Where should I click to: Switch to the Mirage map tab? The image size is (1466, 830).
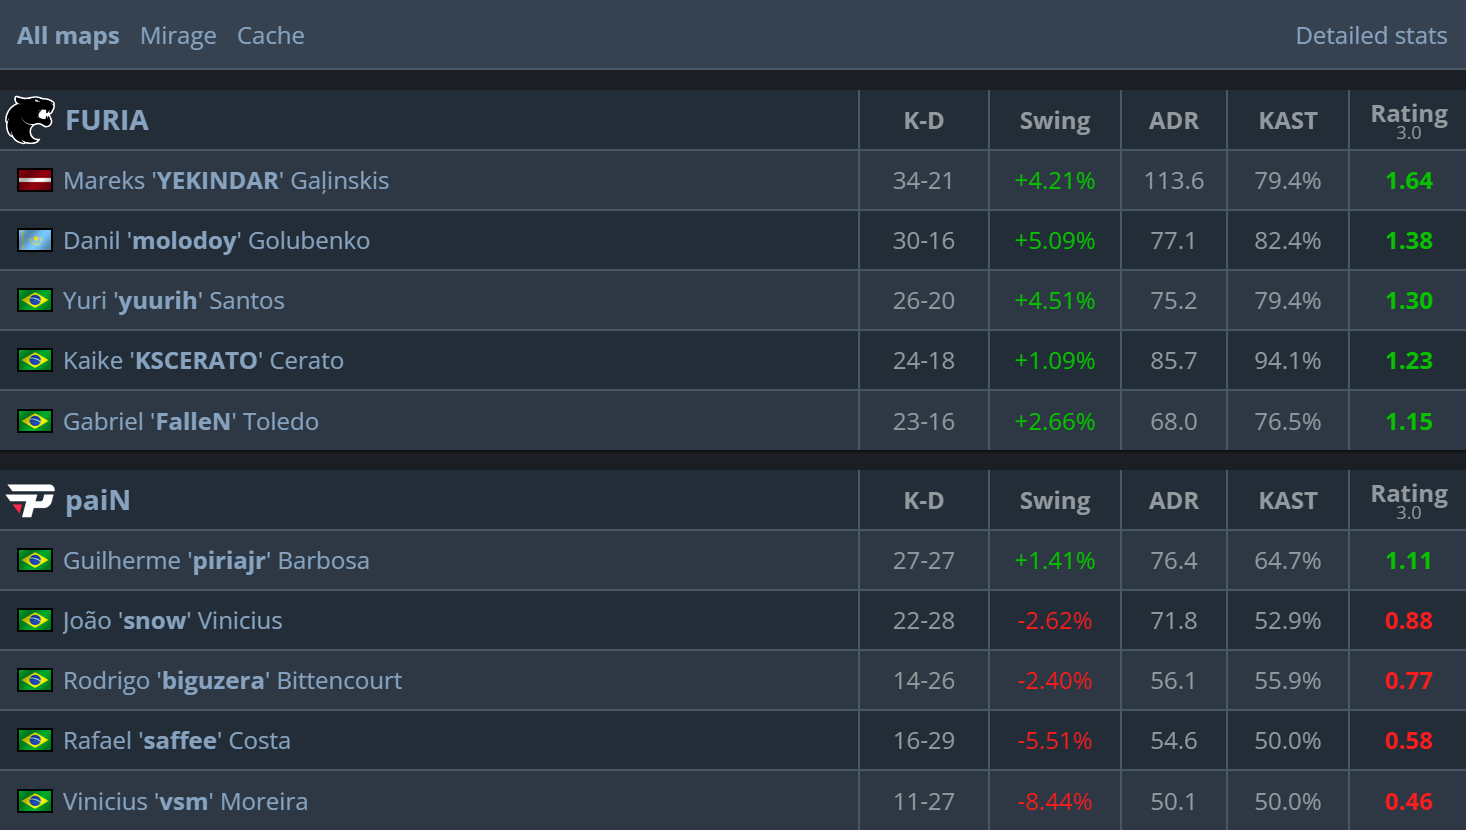(x=178, y=36)
